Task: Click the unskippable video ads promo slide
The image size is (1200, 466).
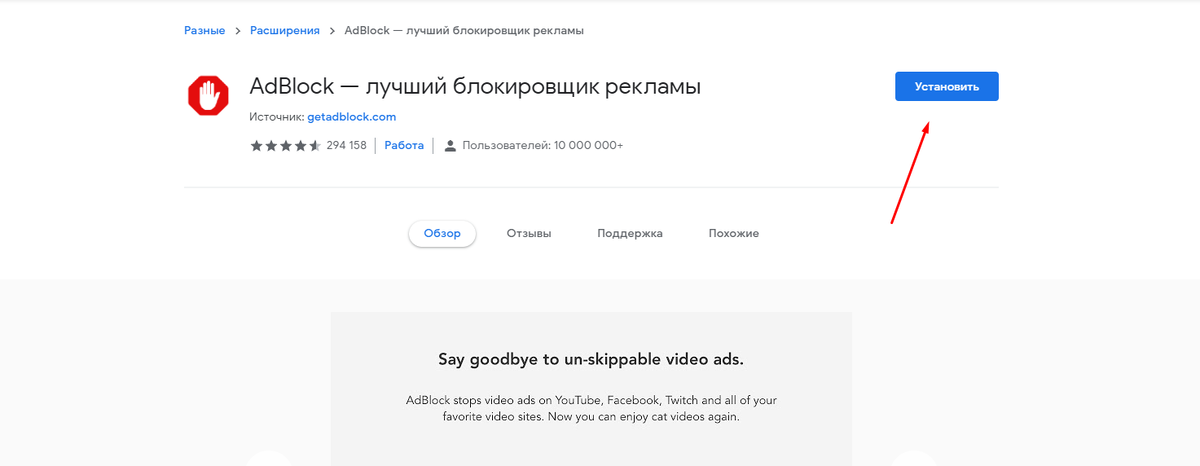Action: coord(591,389)
